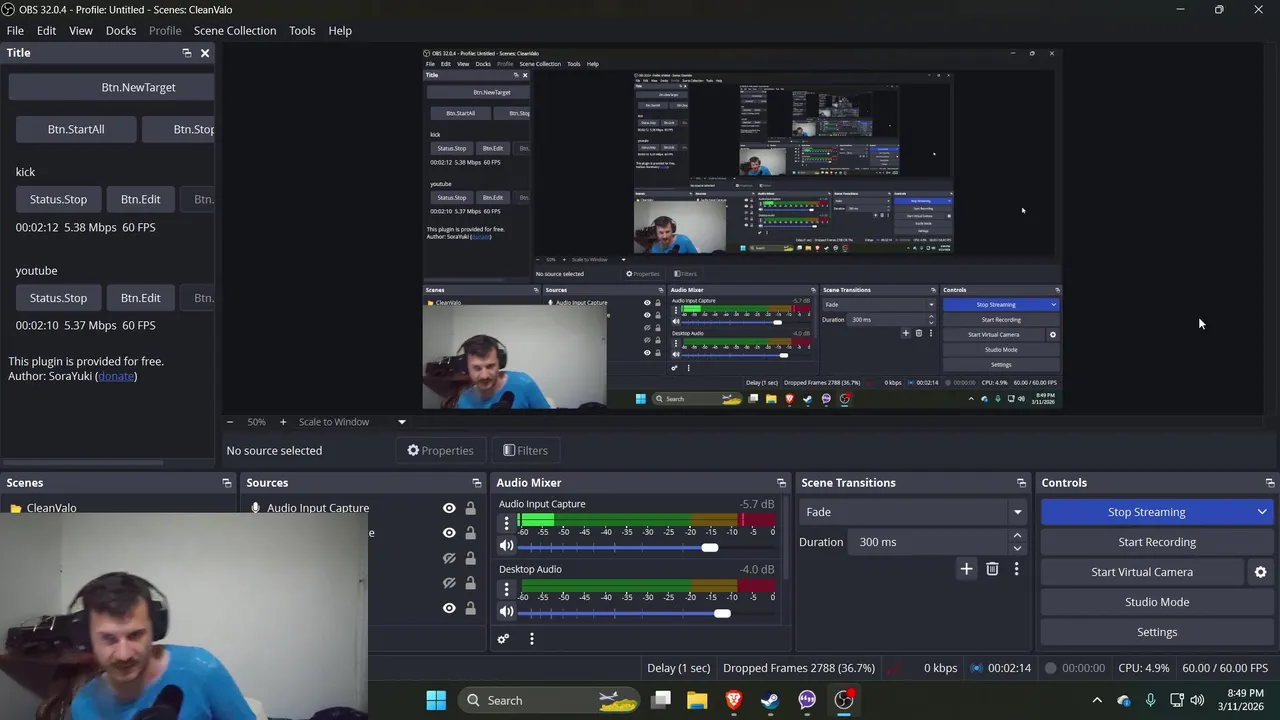Image resolution: width=1280 pixels, height=720 pixels.
Task: Pop out the Audio Mixer dock
Action: (781, 483)
